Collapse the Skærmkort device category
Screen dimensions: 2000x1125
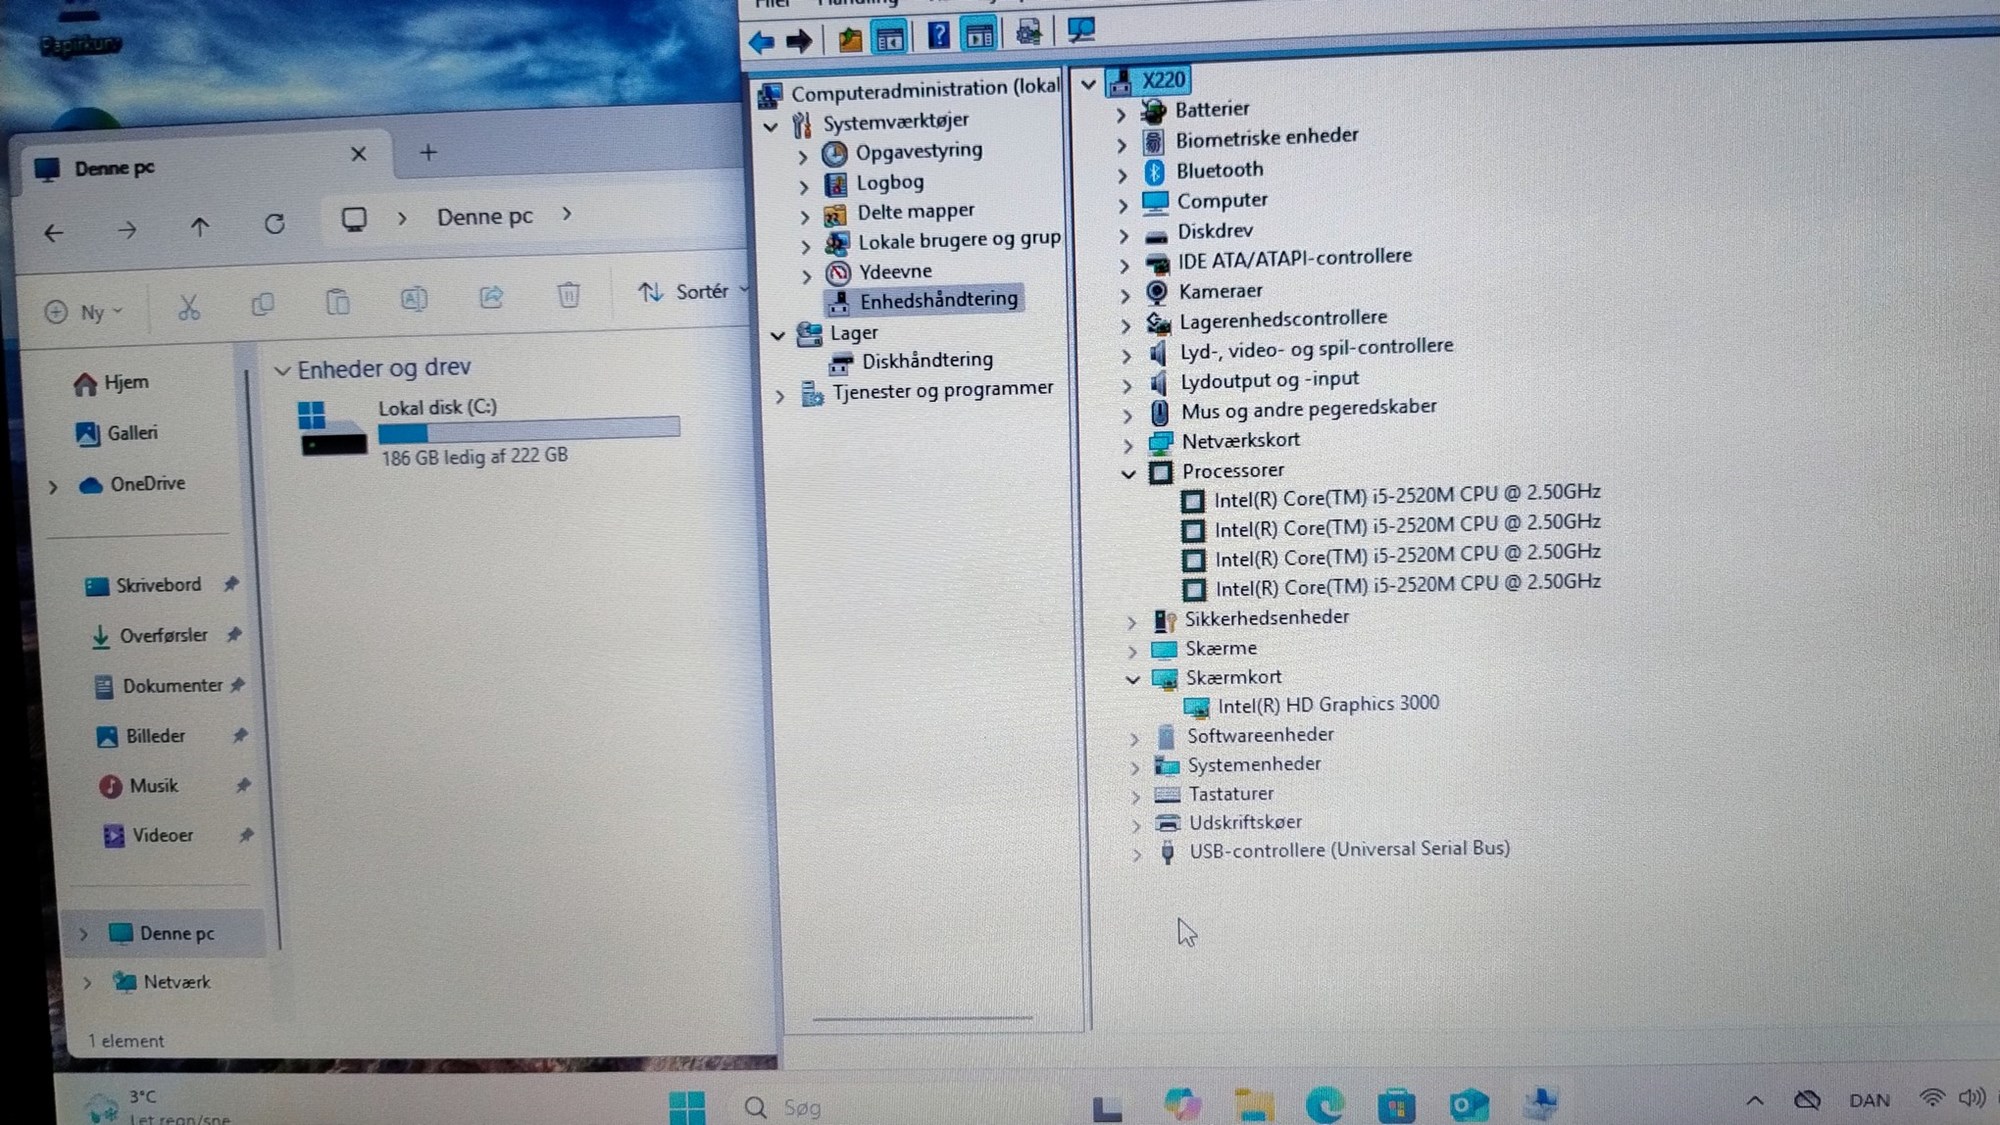point(1132,680)
